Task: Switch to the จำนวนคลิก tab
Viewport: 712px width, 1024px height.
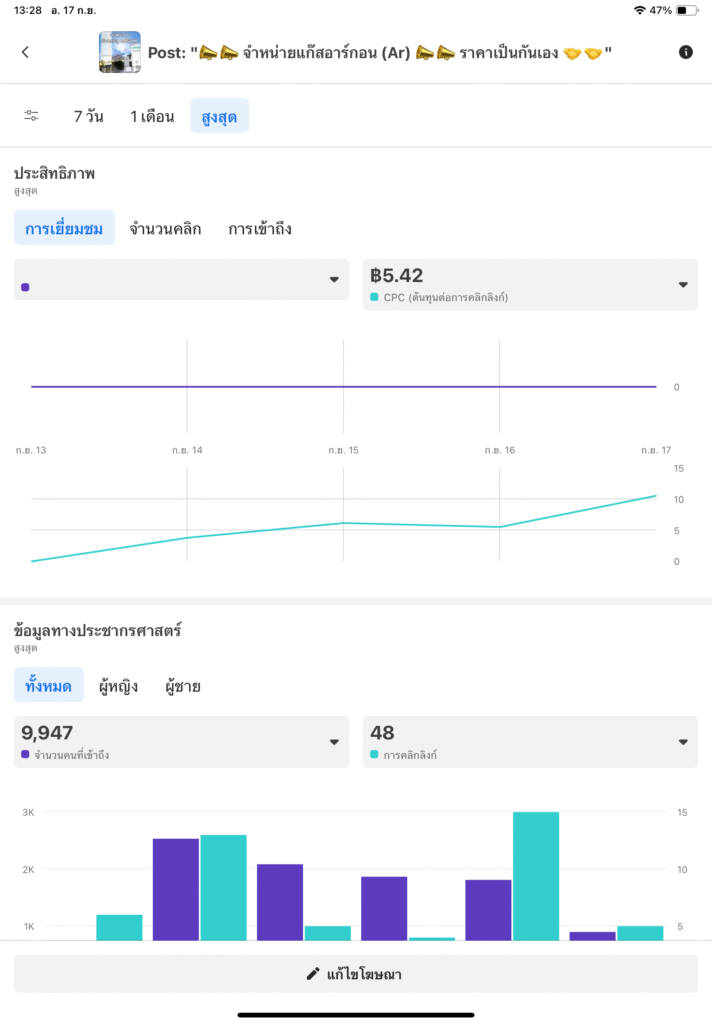Action: point(165,229)
